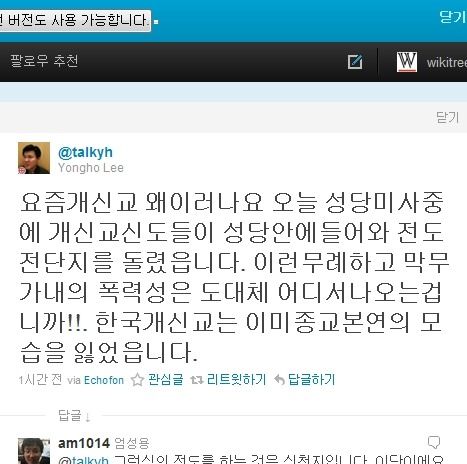Click the Echofon source link
The height and width of the screenshot is (464, 467).
(x=104, y=380)
